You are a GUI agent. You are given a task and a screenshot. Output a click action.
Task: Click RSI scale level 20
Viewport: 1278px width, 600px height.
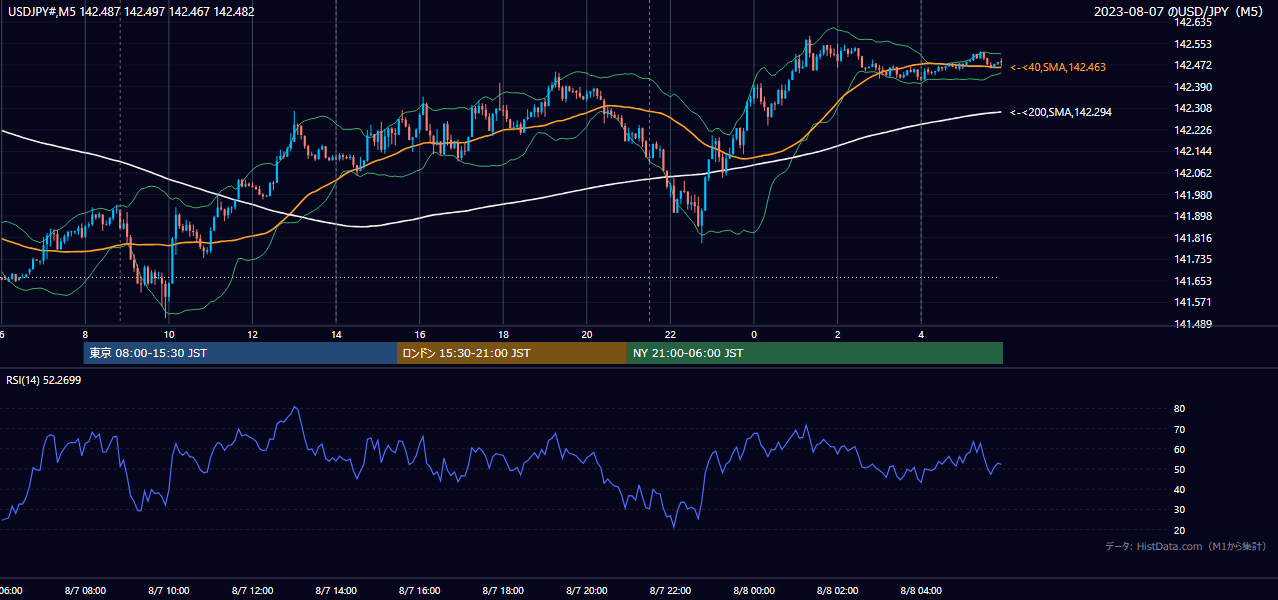(x=1179, y=530)
